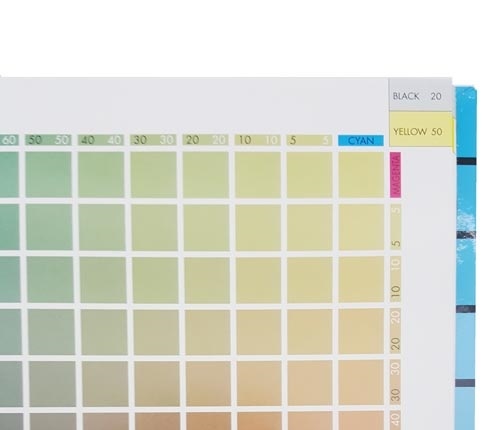Pick swatch cyan 30, magenta 0
Screen dimensions: 500x430
pyautogui.click(x=153, y=175)
